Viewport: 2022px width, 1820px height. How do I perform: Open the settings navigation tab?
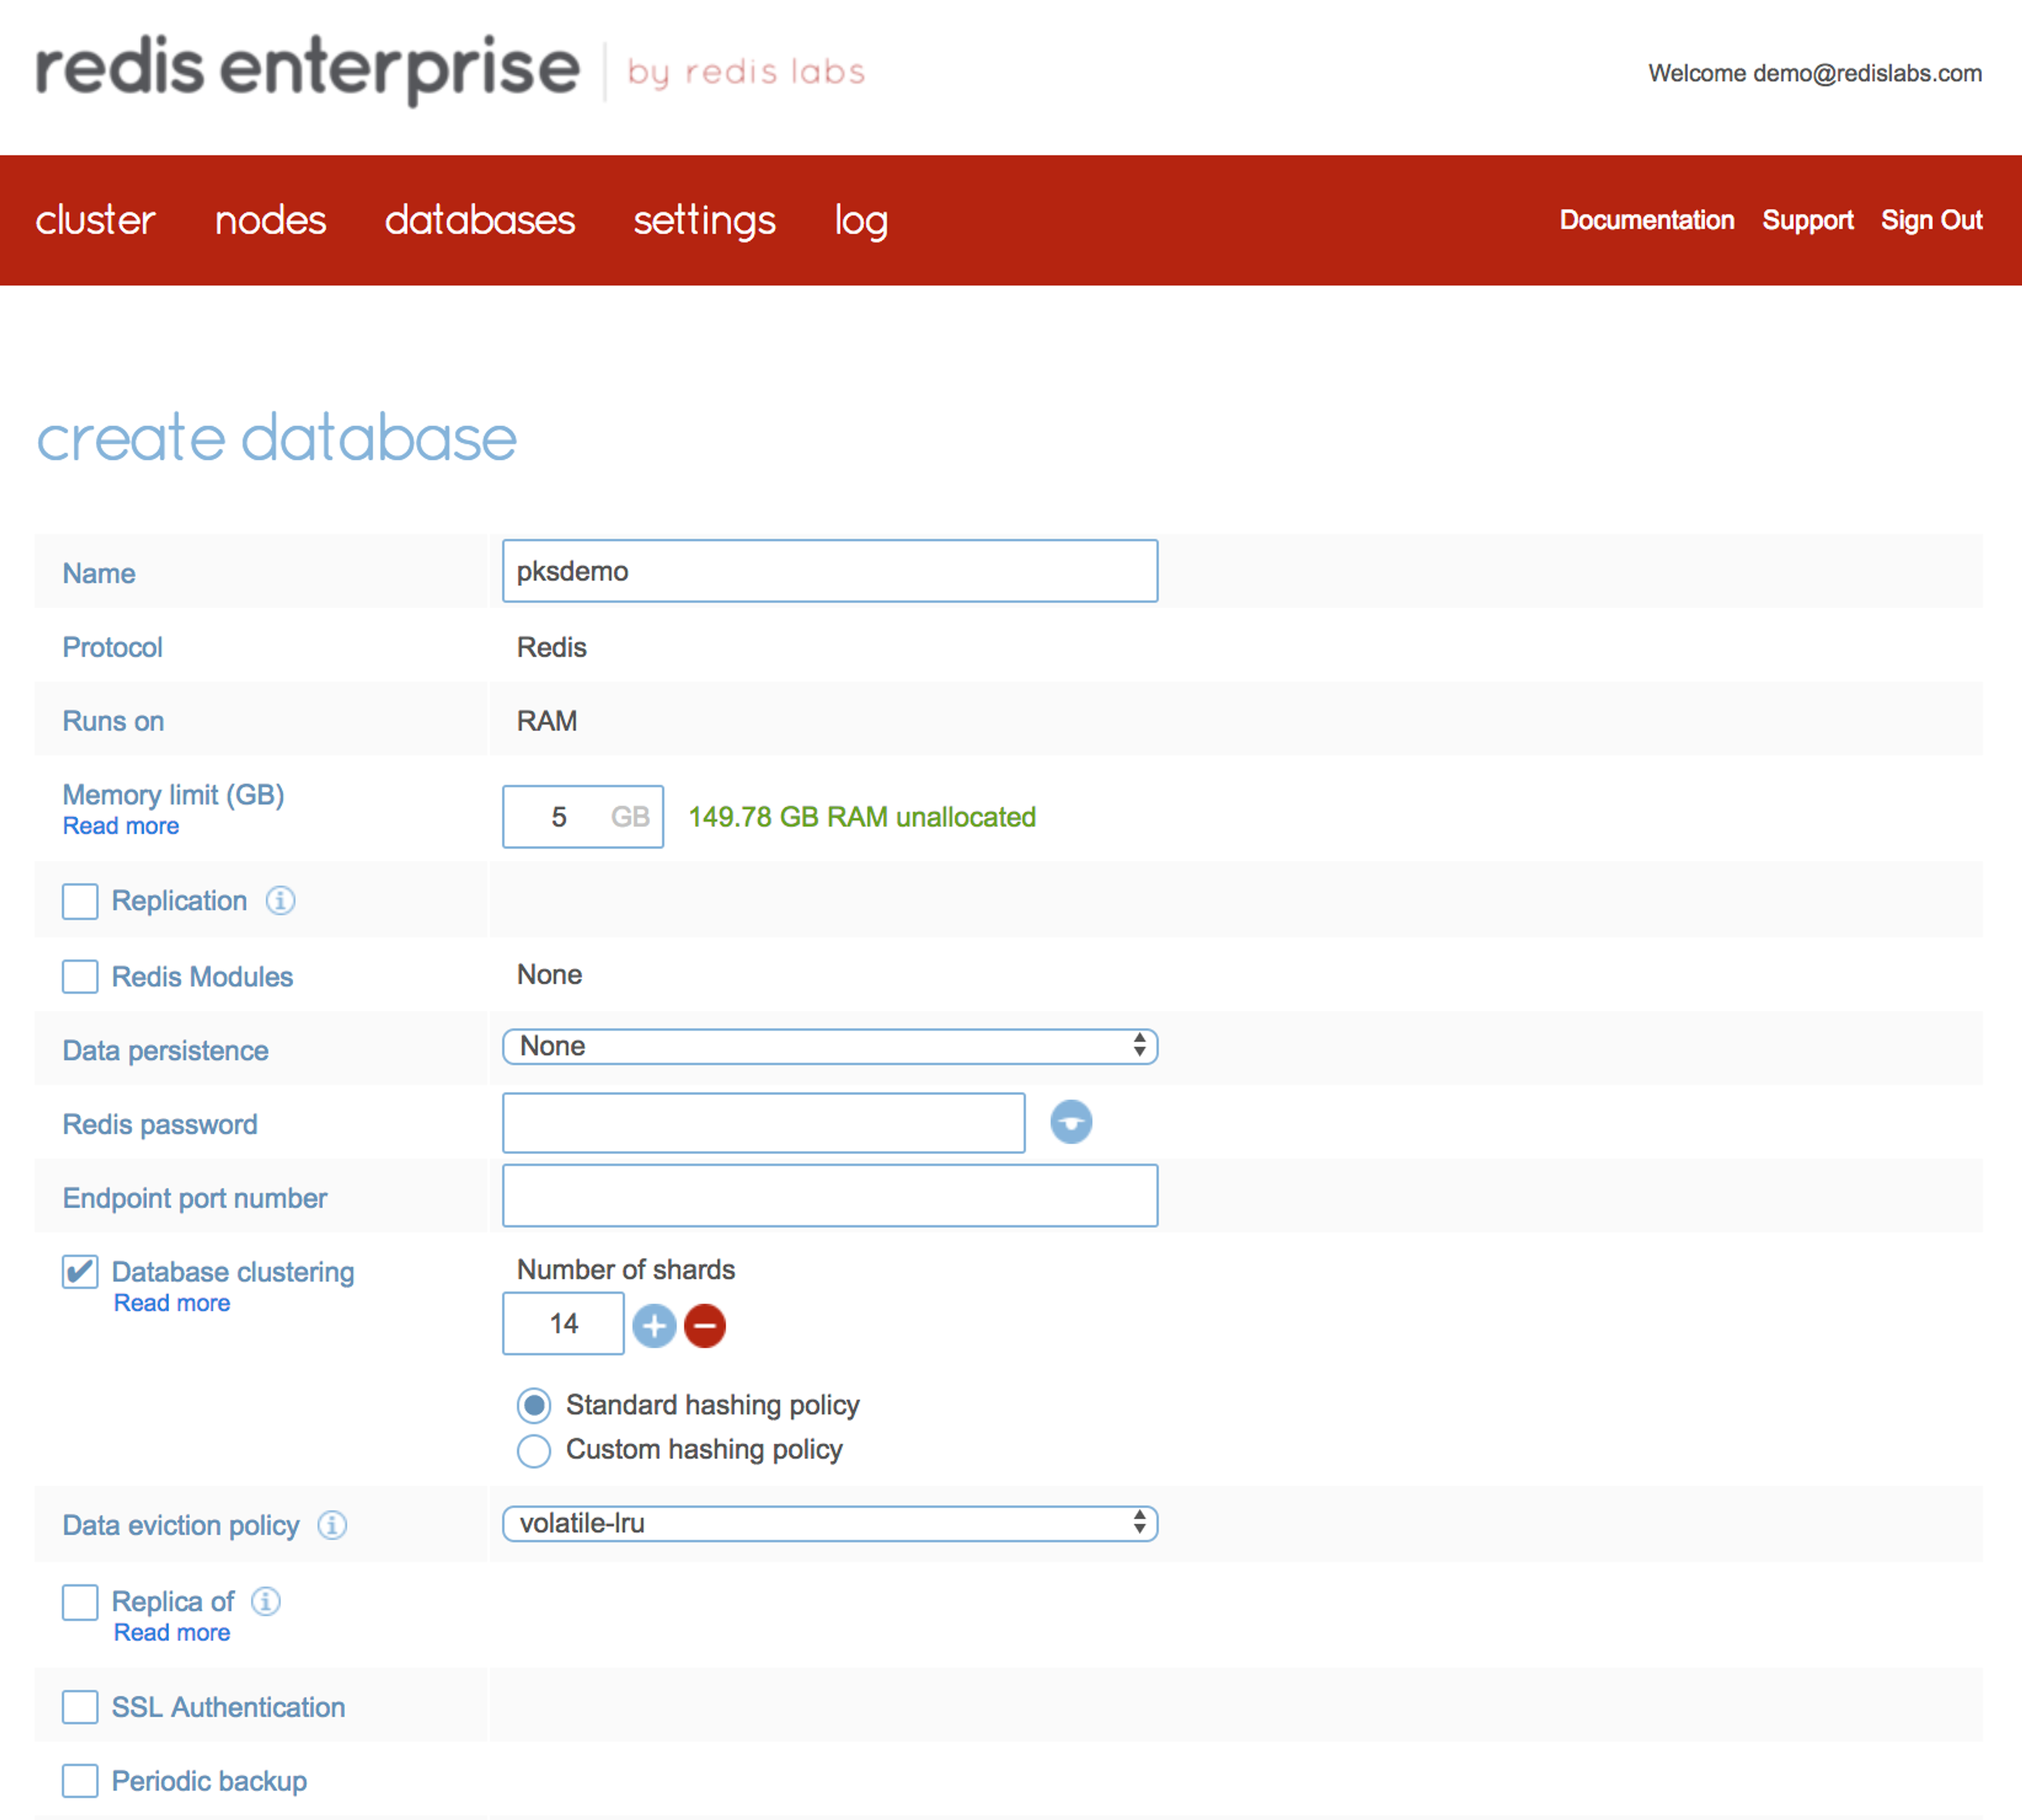pos(704,220)
